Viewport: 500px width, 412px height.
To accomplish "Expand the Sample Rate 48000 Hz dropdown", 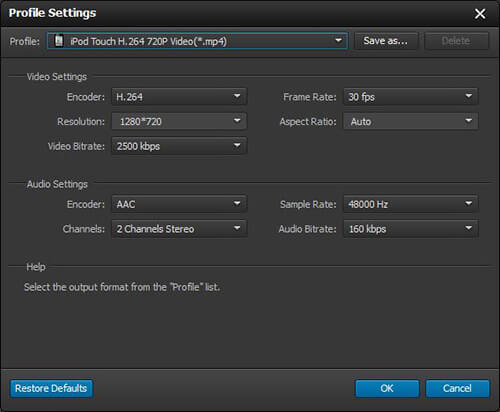I will pos(411,204).
